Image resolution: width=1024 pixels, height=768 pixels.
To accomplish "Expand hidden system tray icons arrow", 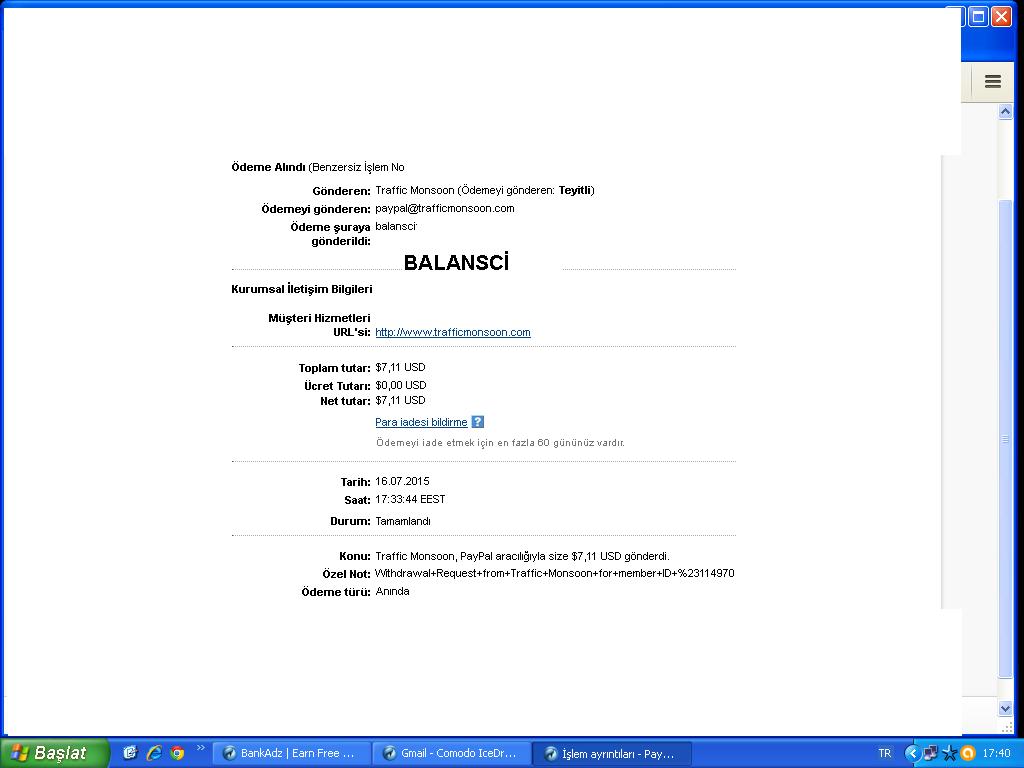I will [x=912, y=753].
